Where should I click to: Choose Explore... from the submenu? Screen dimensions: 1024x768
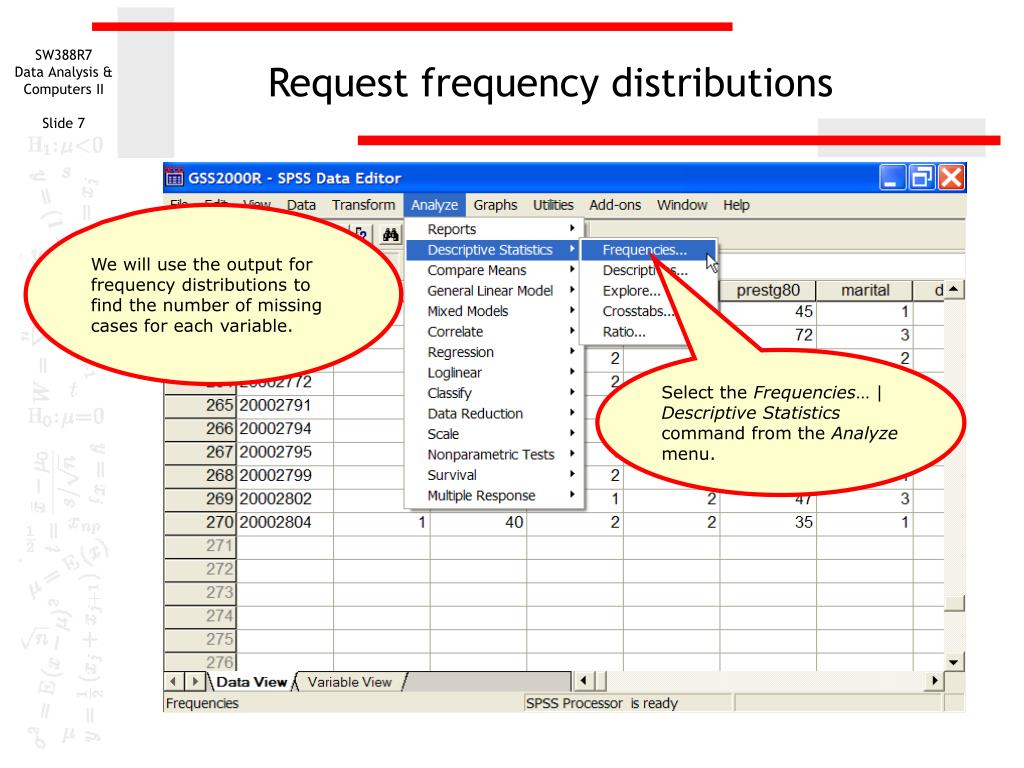coord(631,291)
